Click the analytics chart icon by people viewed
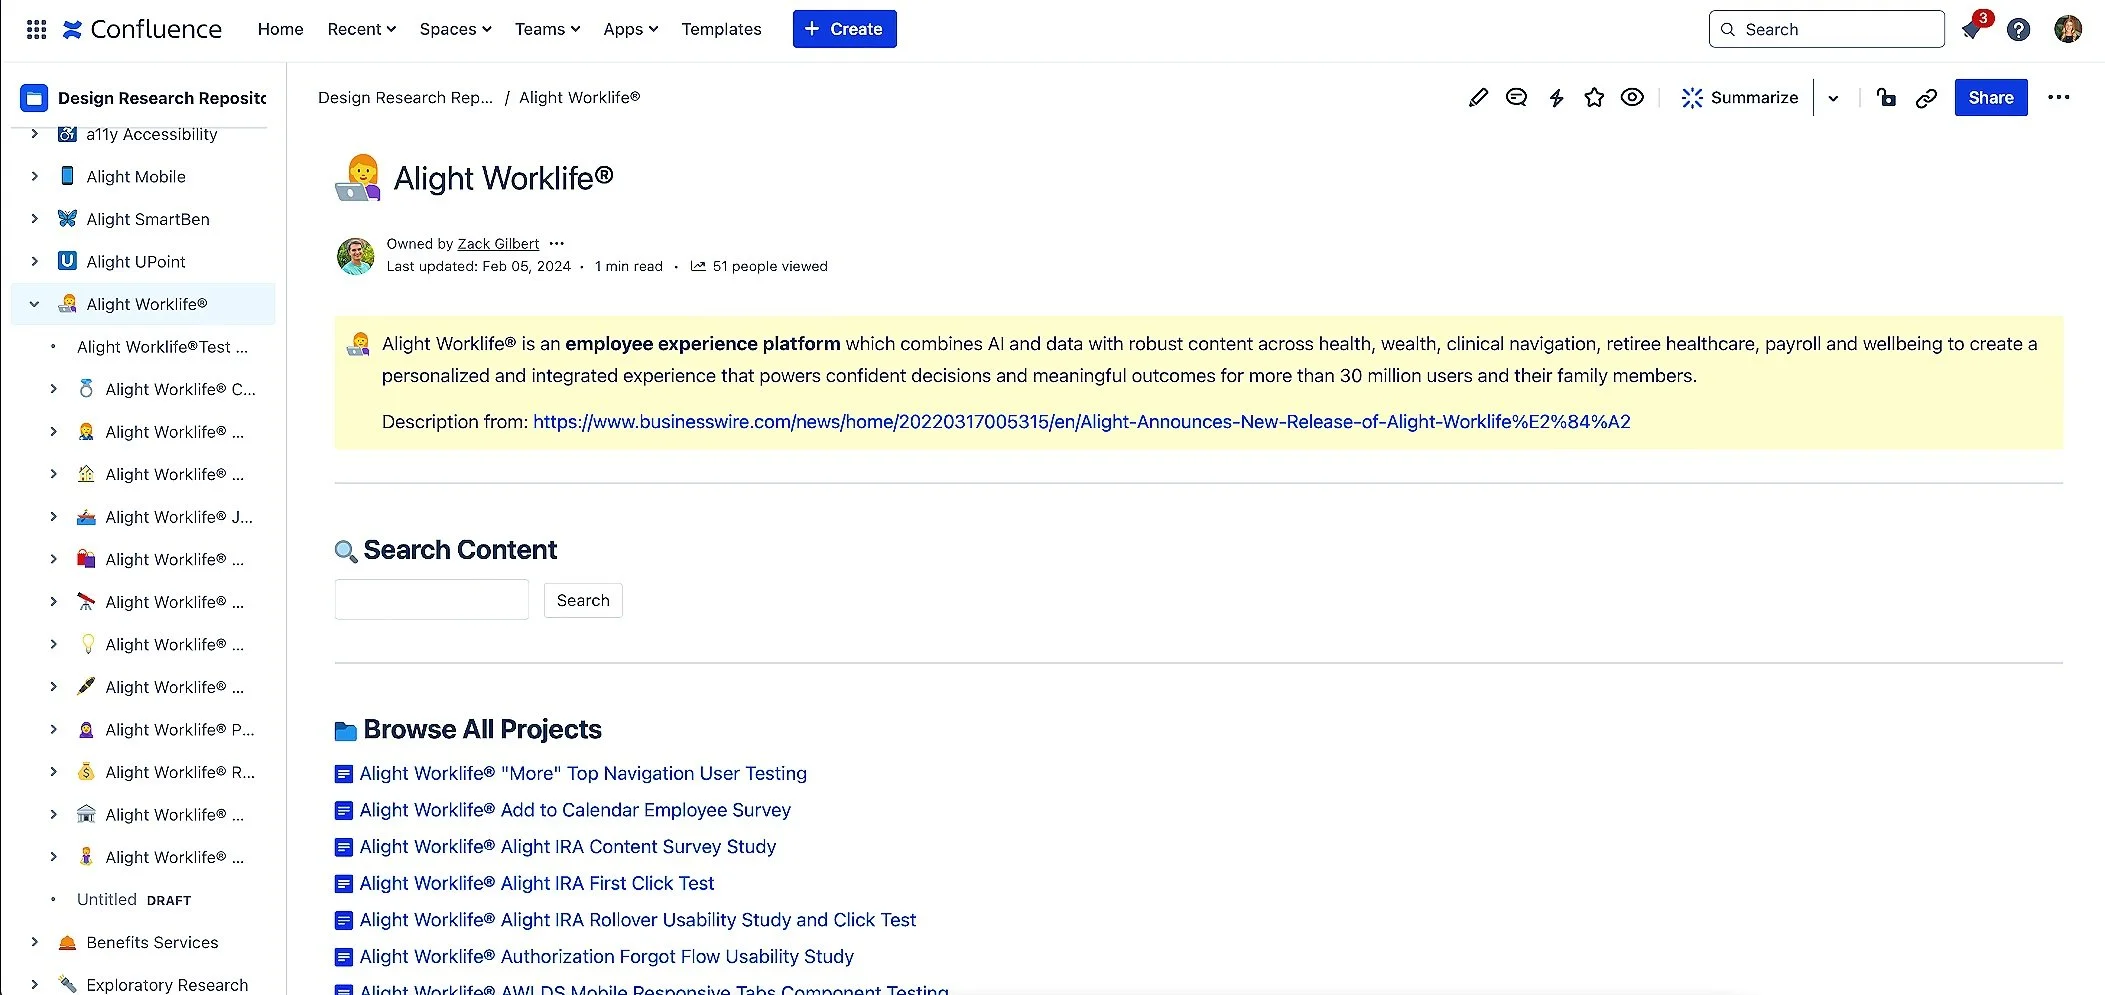The height and width of the screenshot is (995, 2105). pos(698,266)
